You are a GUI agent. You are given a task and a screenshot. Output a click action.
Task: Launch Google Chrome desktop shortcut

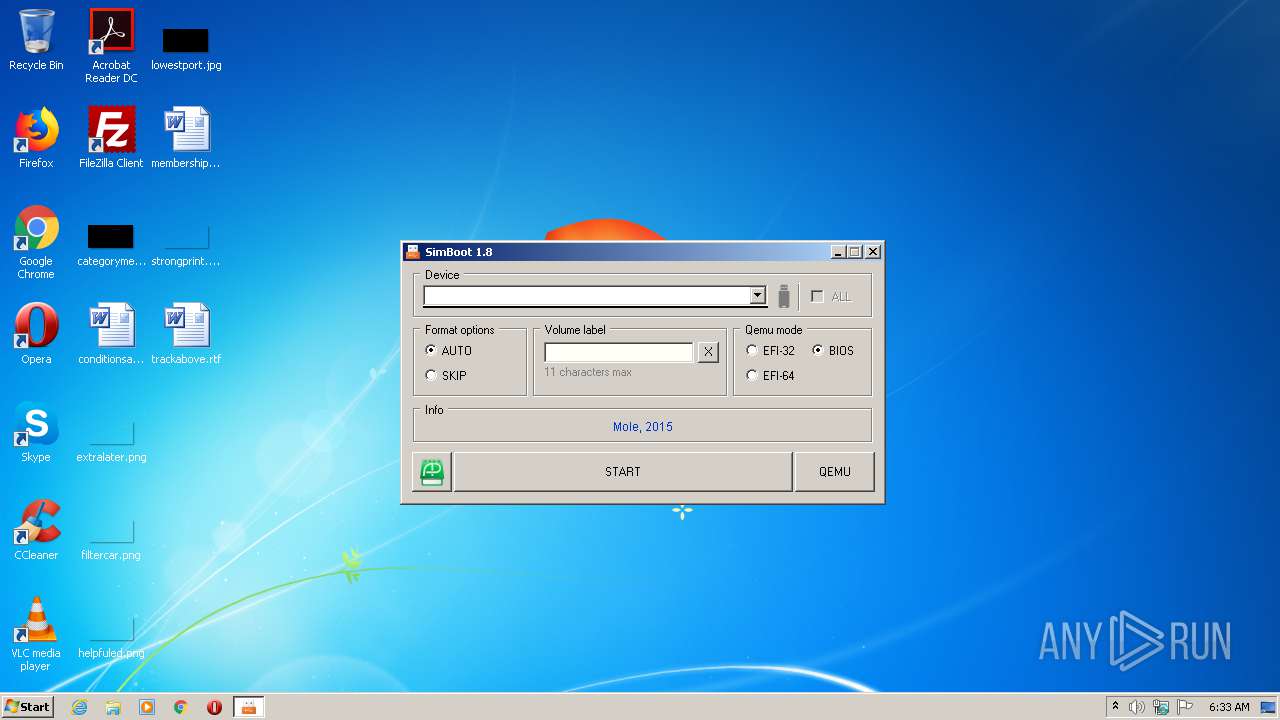[x=36, y=242]
